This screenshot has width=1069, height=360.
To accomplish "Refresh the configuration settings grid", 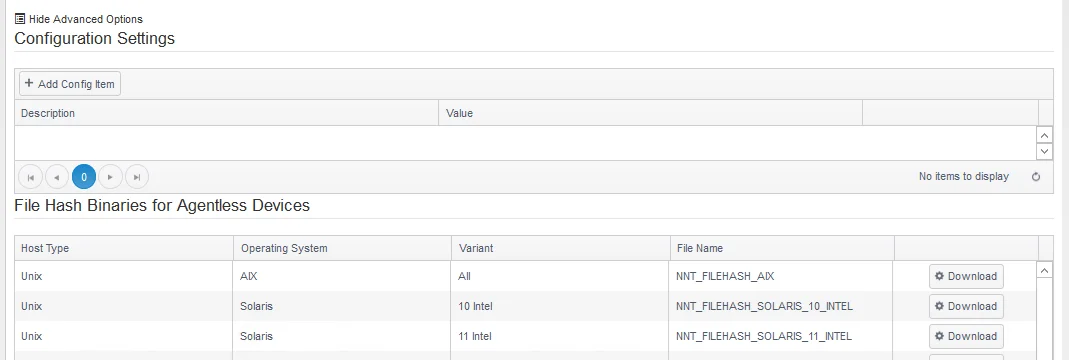I will click(1036, 177).
